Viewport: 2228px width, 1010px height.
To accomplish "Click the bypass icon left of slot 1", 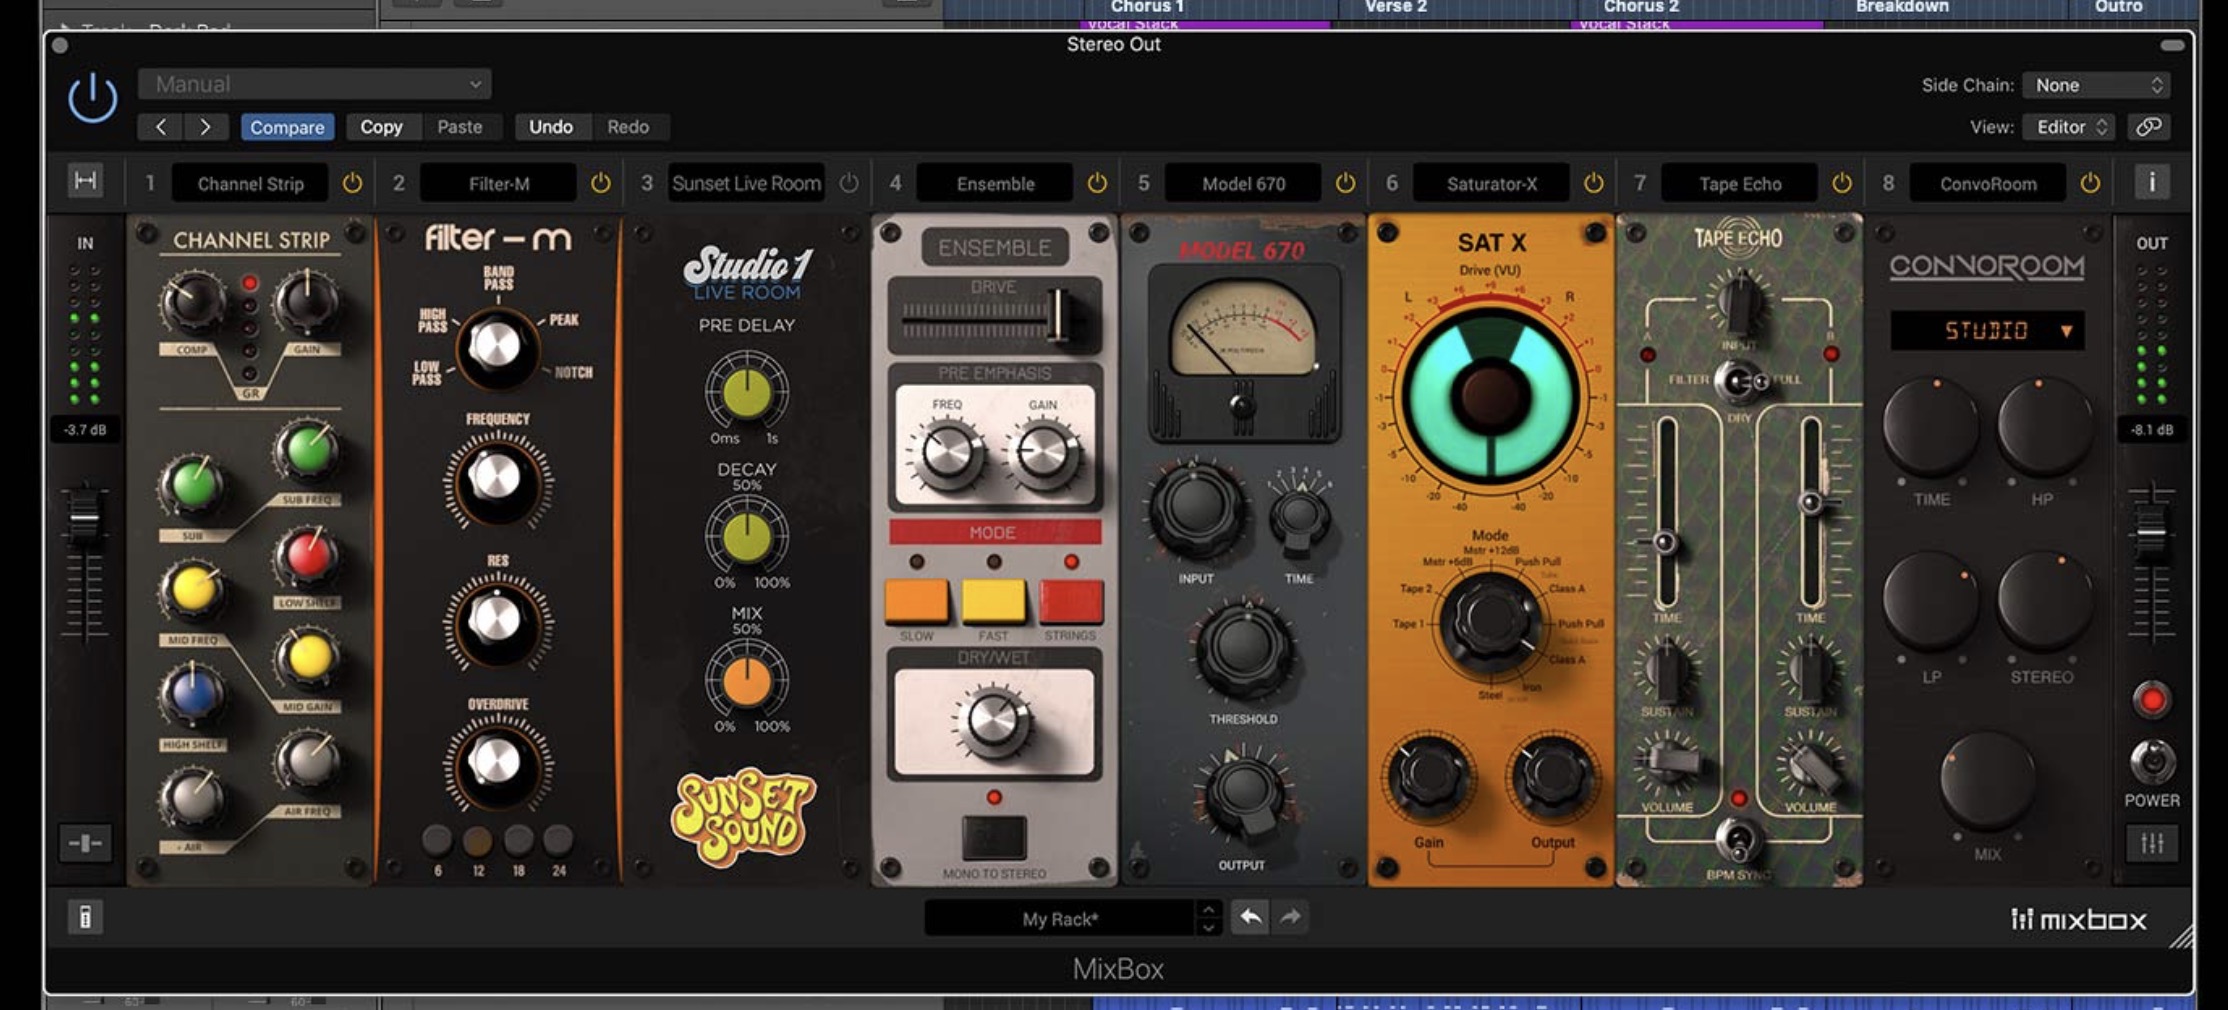I will [88, 182].
